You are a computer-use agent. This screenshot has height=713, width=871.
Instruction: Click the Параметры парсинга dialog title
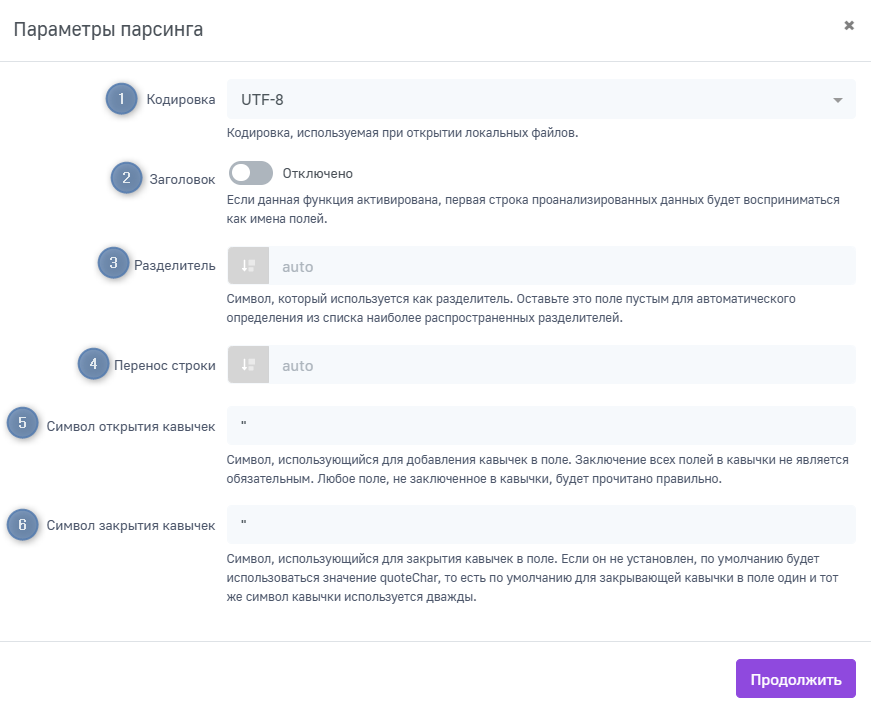(108, 29)
